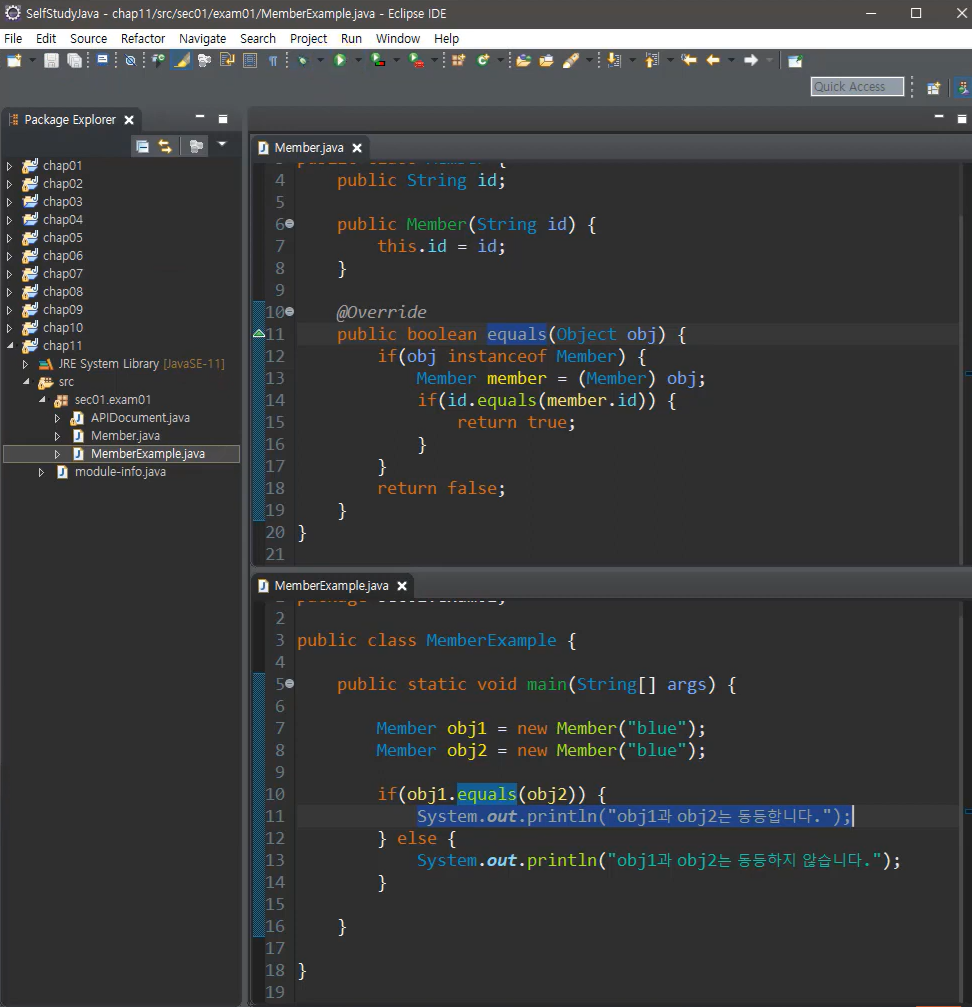Viewport: 972px width, 1007px height.
Task: Click the Coverage run icon
Action: [379, 60]
